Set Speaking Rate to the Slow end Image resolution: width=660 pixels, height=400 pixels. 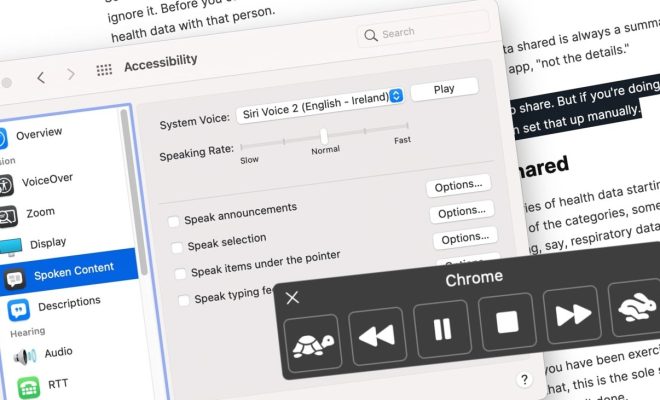(x=242, y=147)
